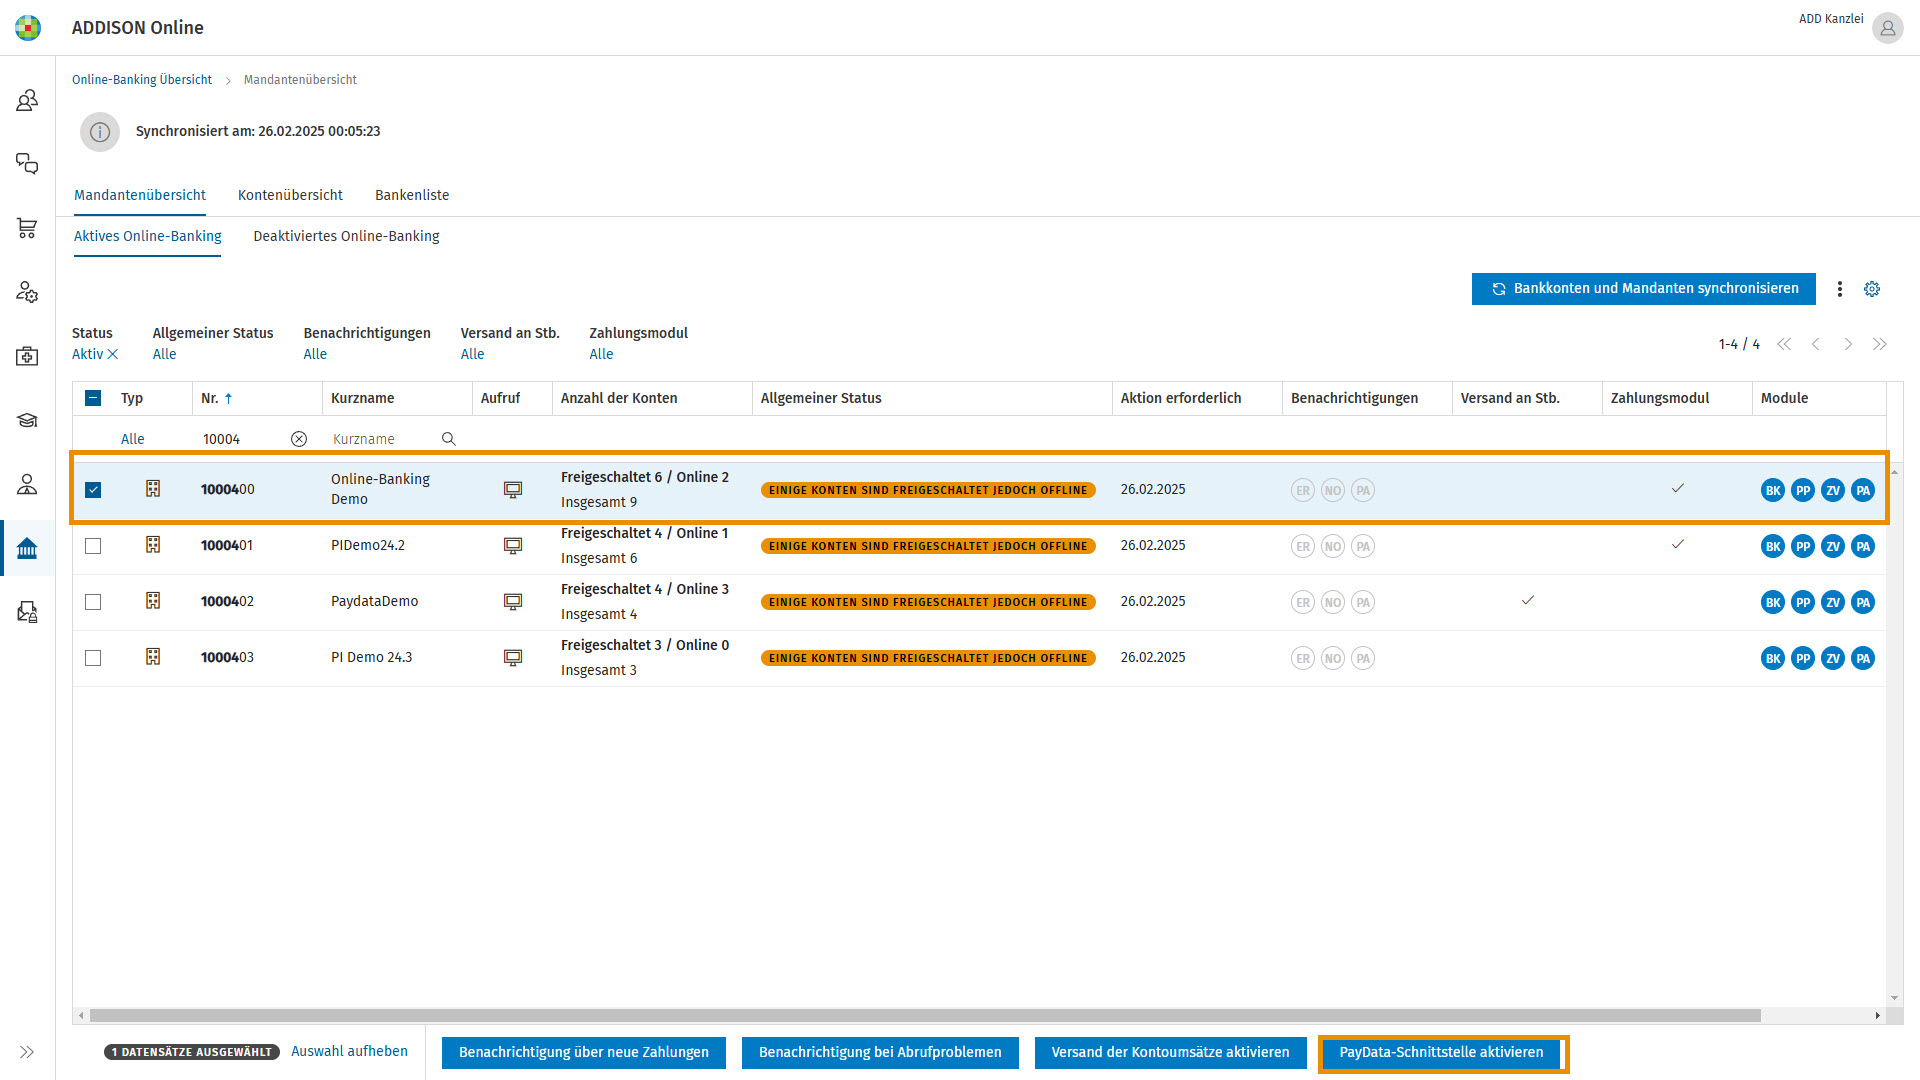Open Aufruf monitor icon for PaydataDemo
This screenshot has height=1080, width=1920.
pyautogui.click(x=513, y=602)
